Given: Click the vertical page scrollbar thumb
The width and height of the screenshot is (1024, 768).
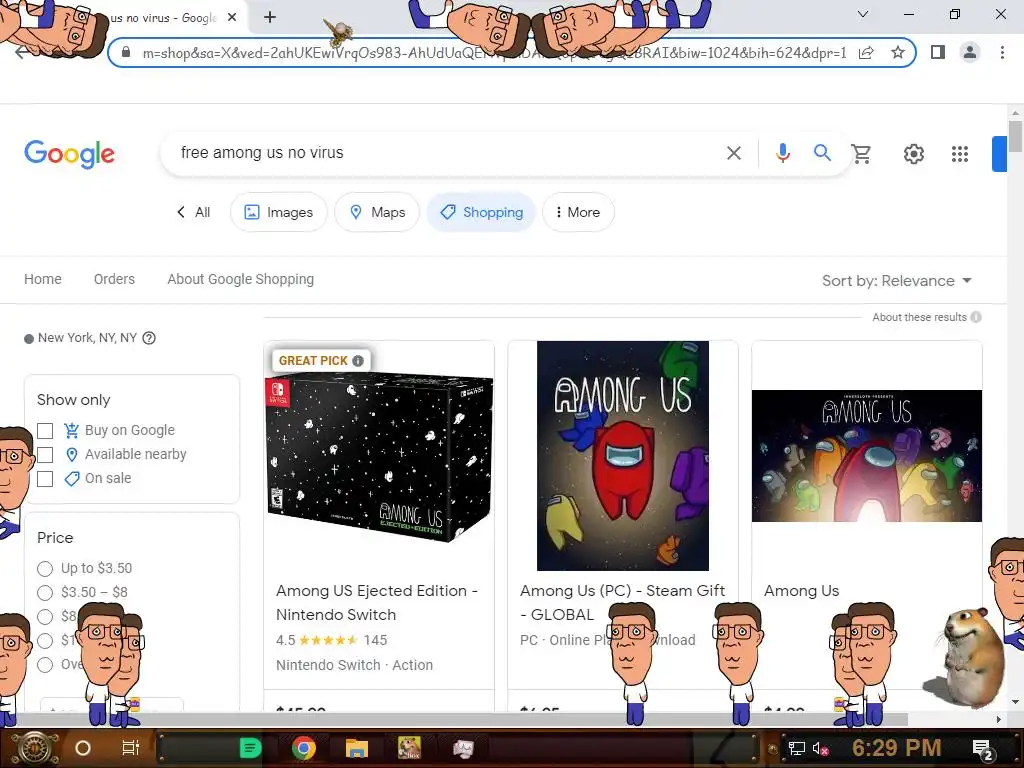Looking at the screenshot, I should click(1015, 136).
